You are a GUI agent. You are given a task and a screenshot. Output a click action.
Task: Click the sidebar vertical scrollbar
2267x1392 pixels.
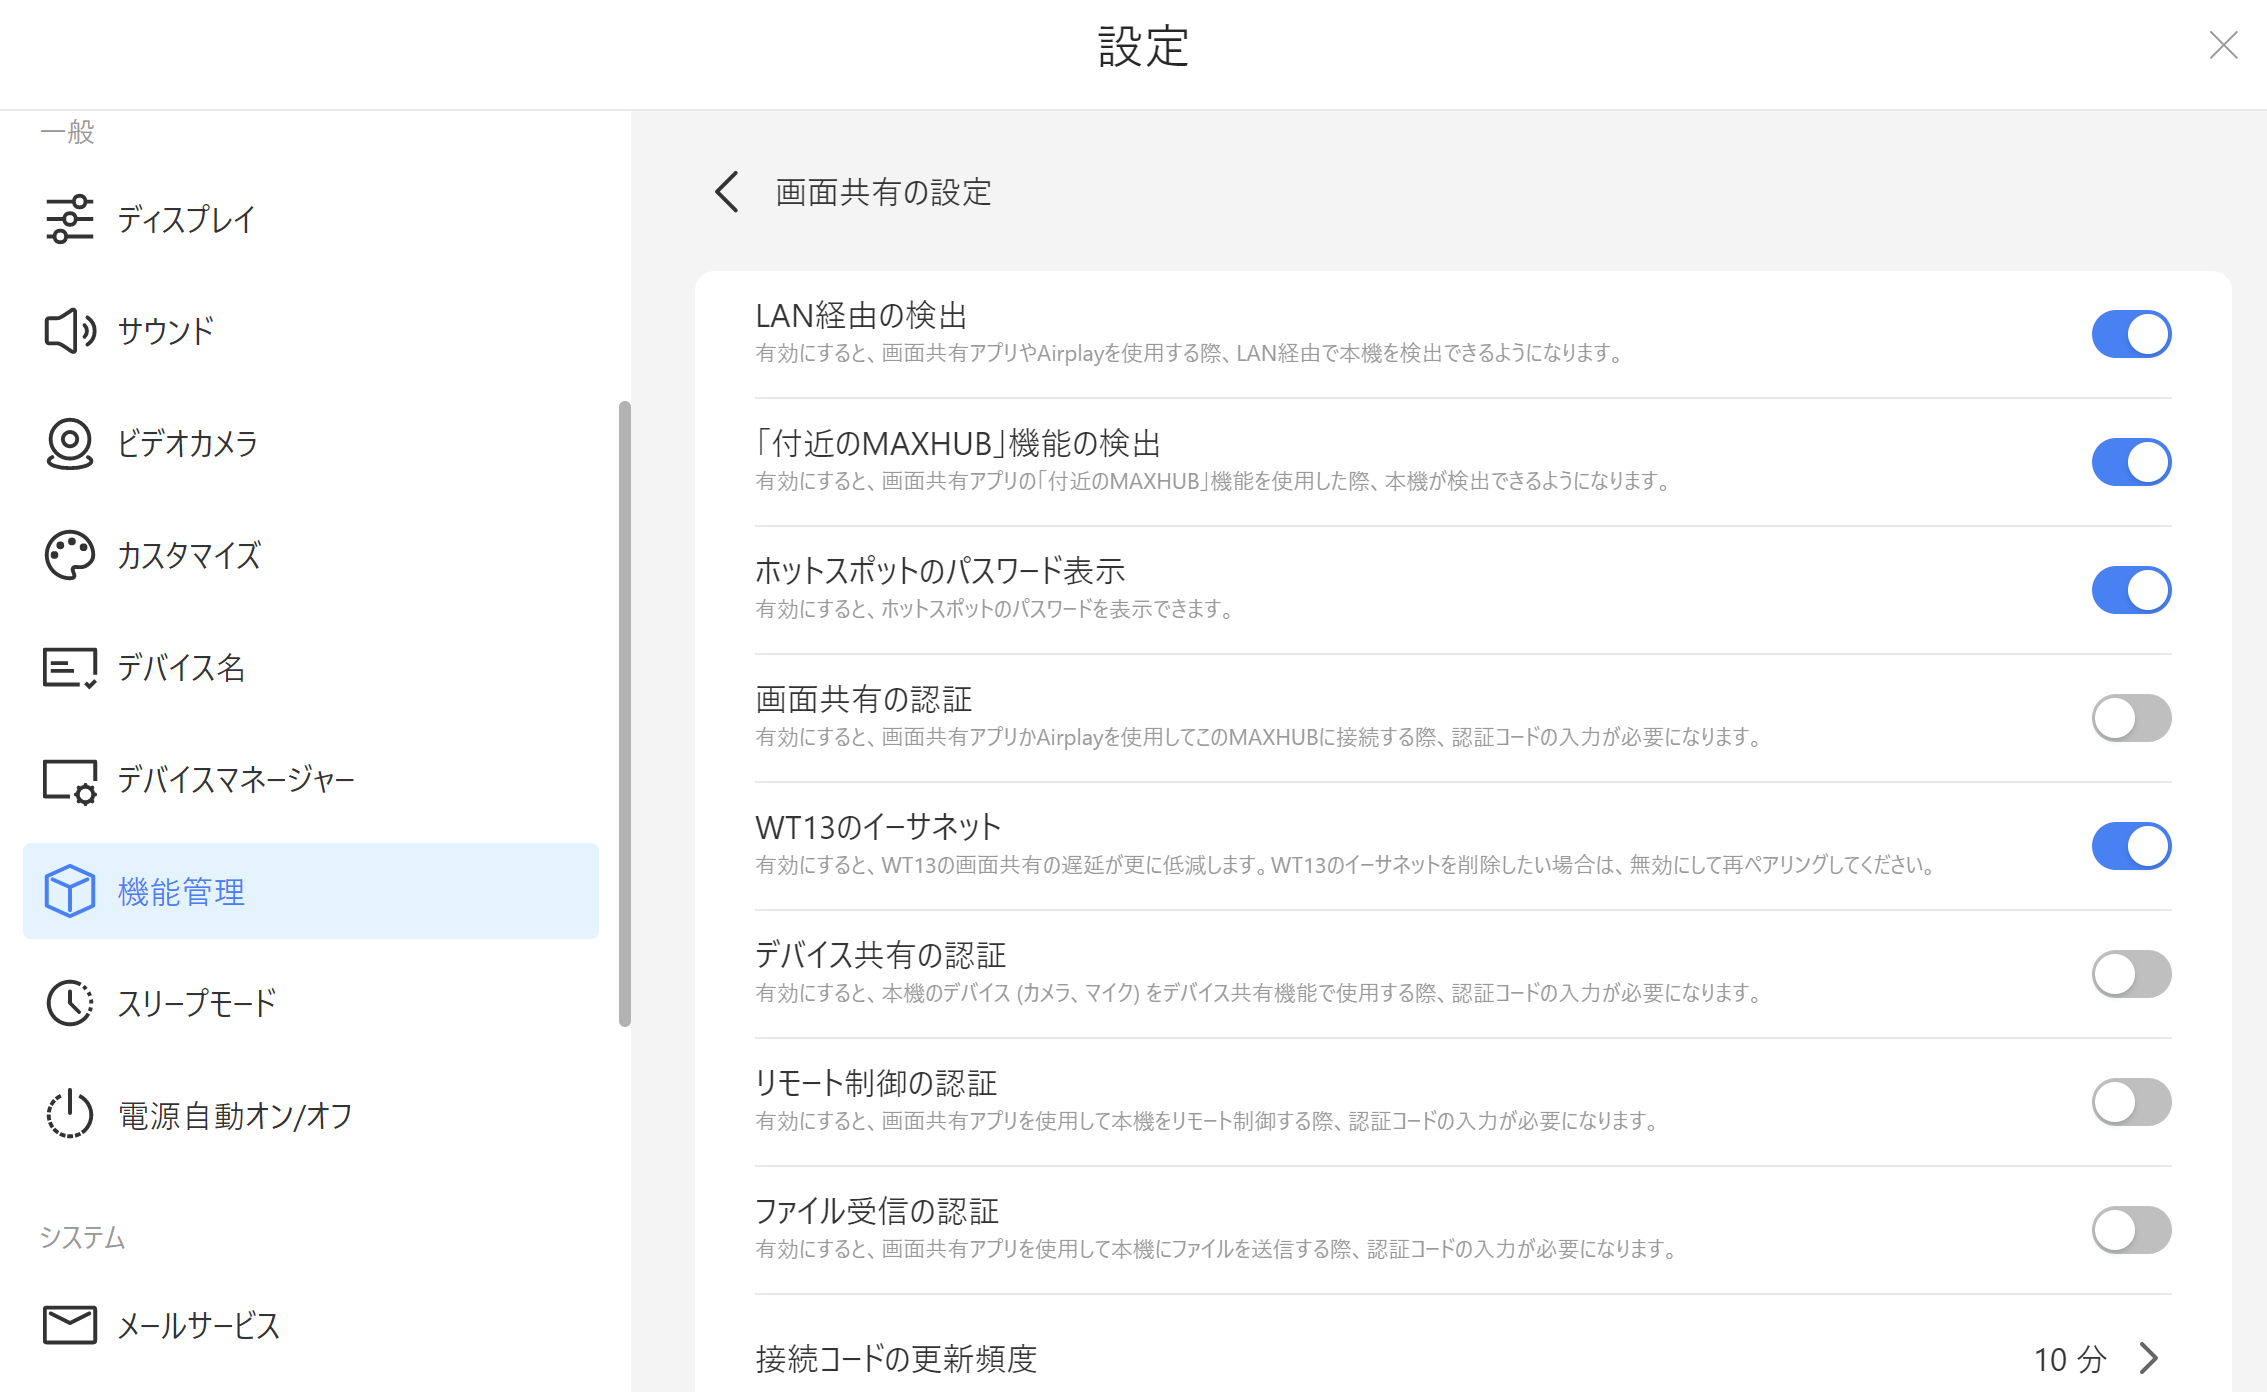coord(624,713)
